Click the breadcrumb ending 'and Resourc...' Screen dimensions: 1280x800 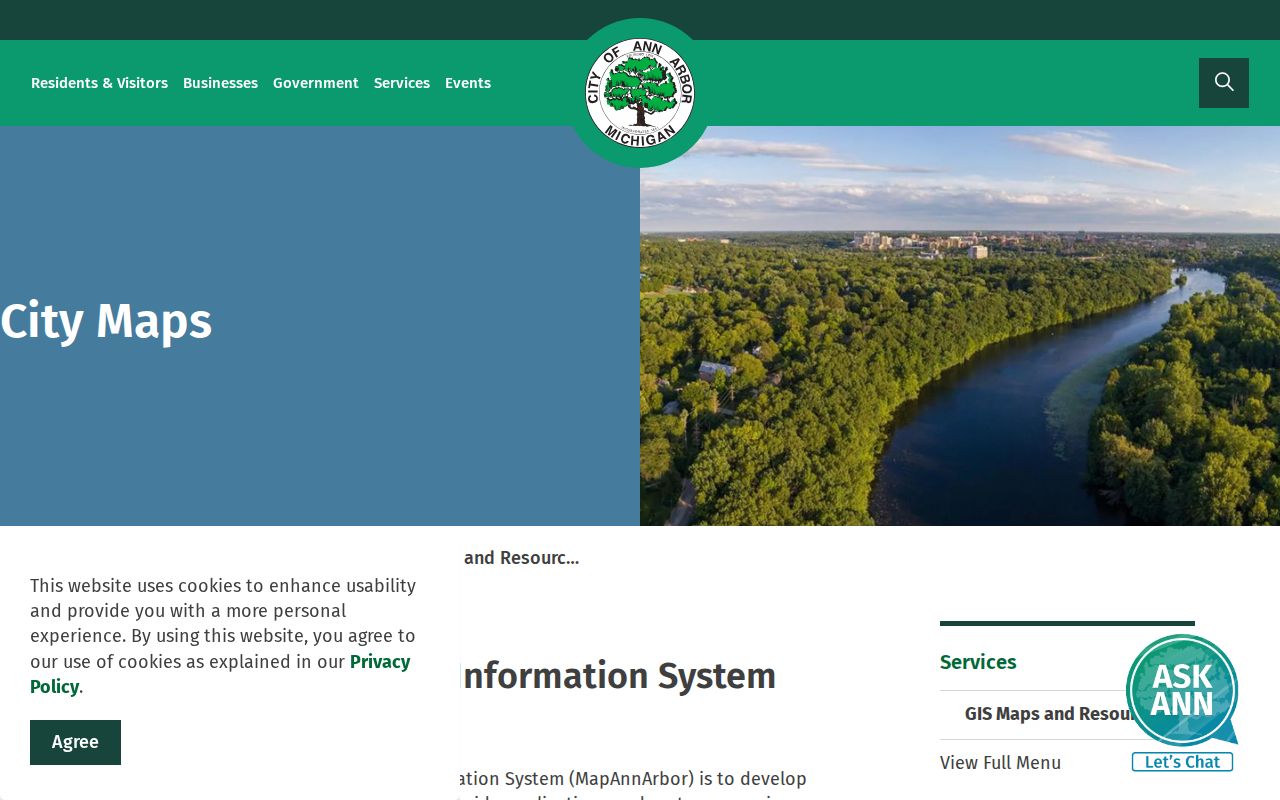[x=521, y=558]
